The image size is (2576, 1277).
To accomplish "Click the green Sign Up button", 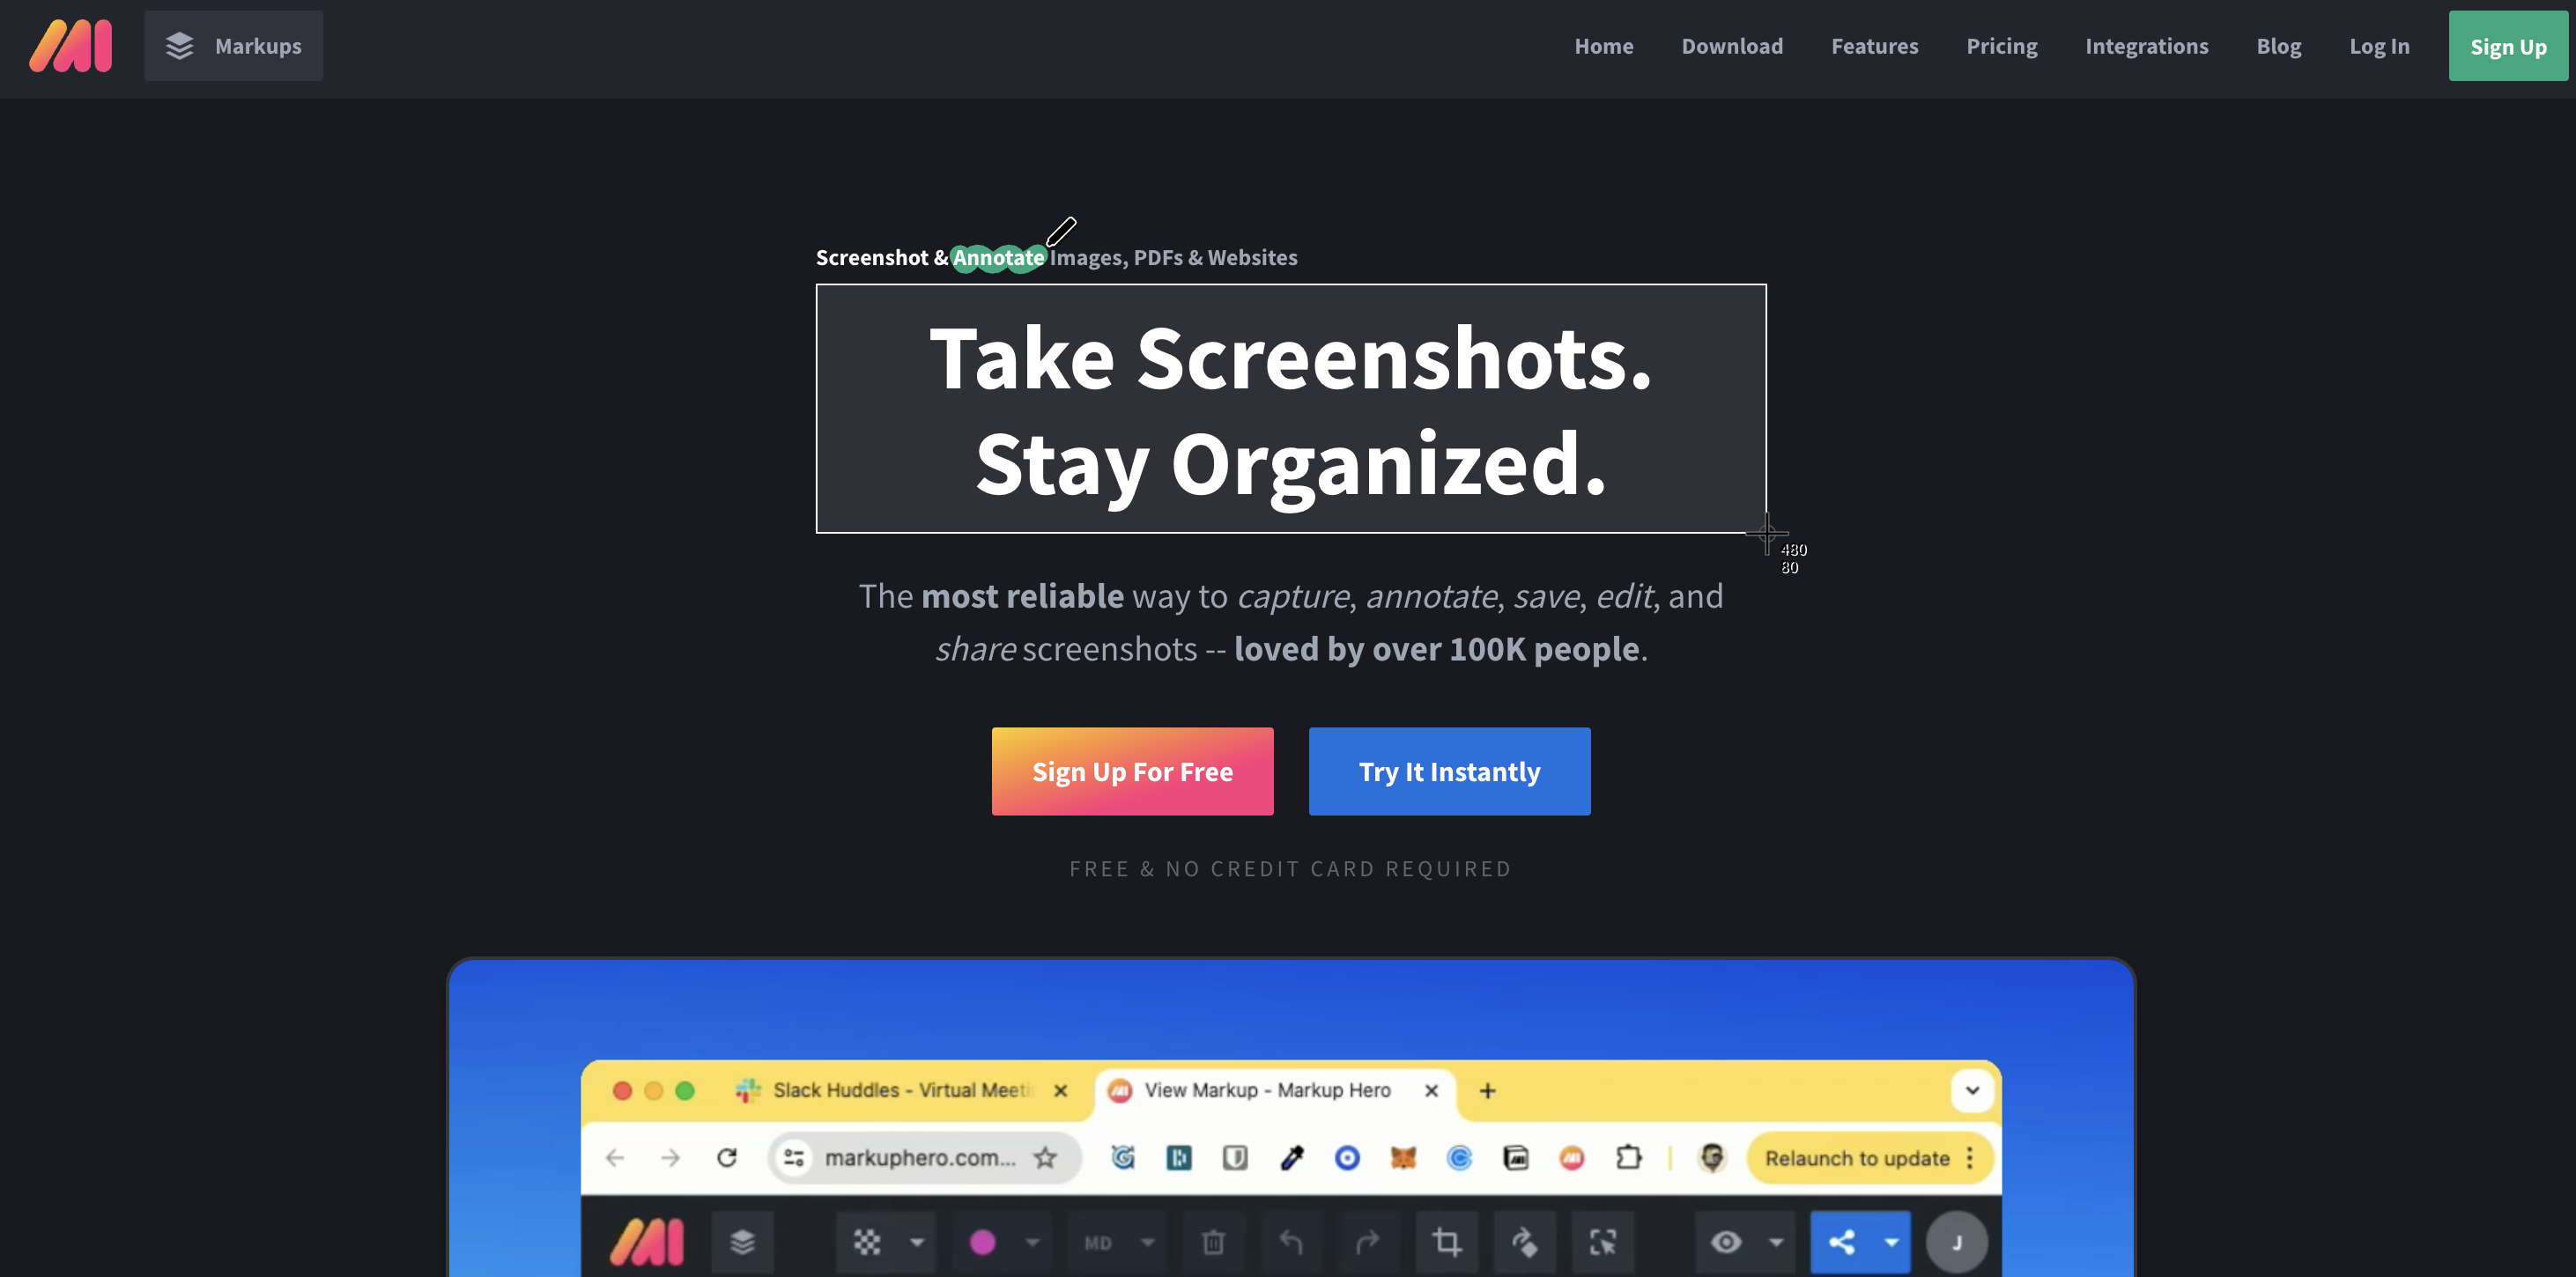I will click(x=2508, y=46).
